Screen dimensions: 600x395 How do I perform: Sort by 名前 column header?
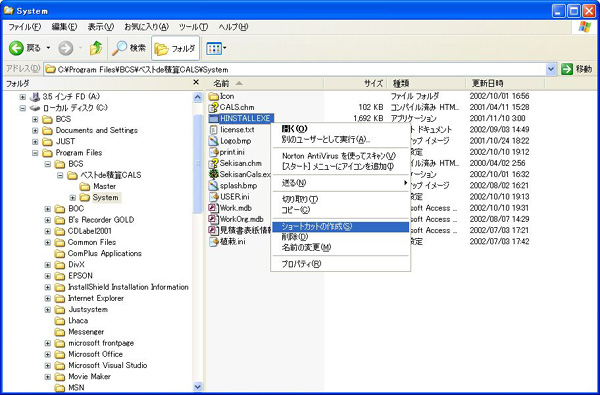[265, 83]
